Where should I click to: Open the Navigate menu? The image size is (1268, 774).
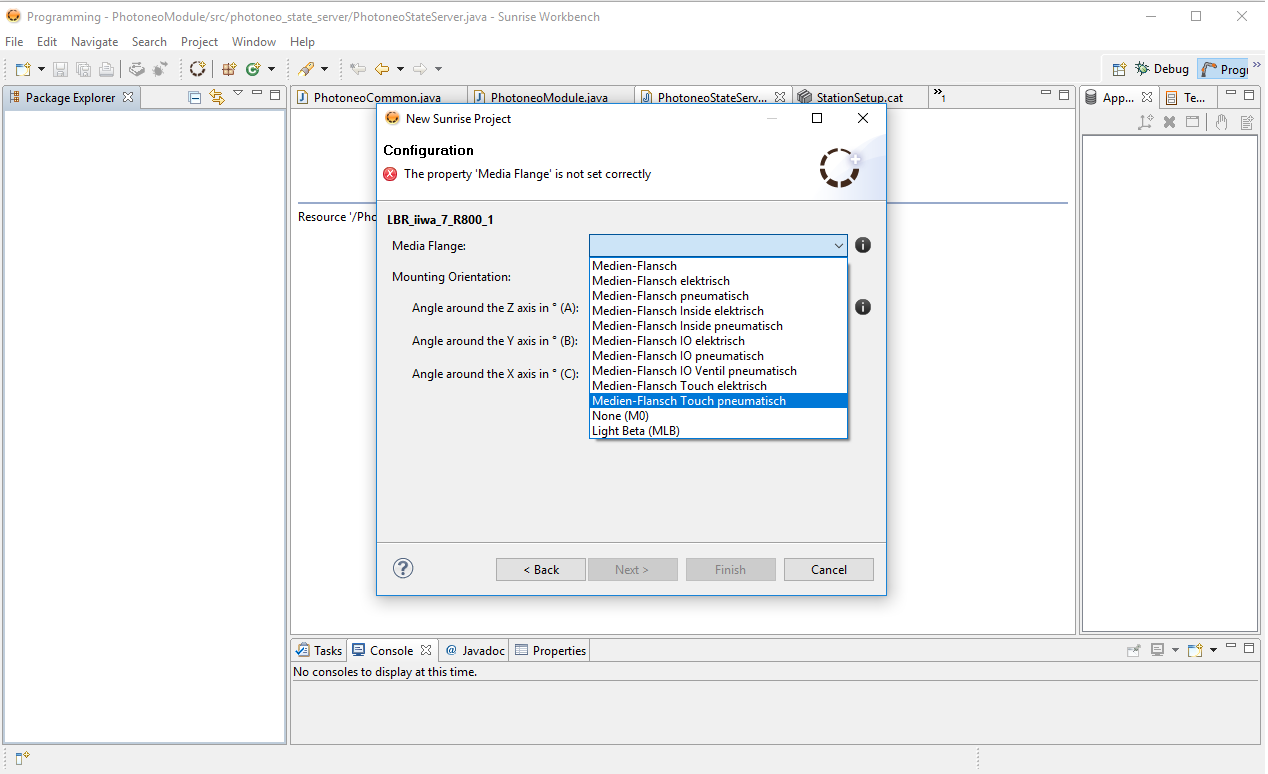coord(94,42)
